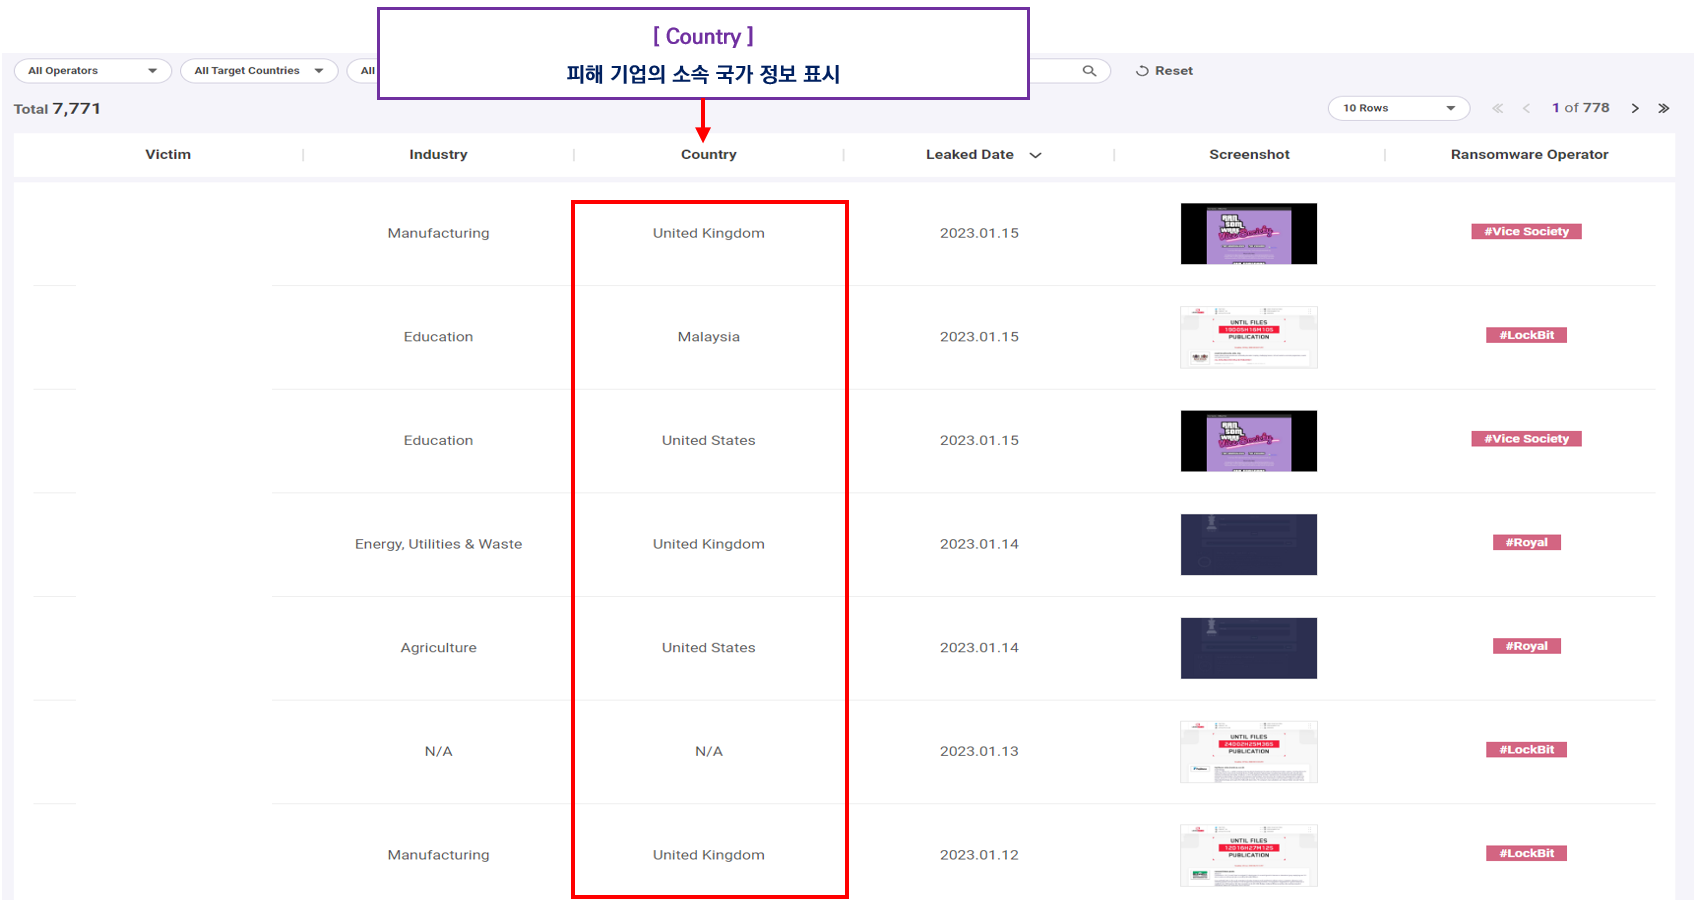Click the search magnifier icon
Image resolution: width=1699 pixels, height=909 pixels.
pyautogui.click(x=1089, y=71)
